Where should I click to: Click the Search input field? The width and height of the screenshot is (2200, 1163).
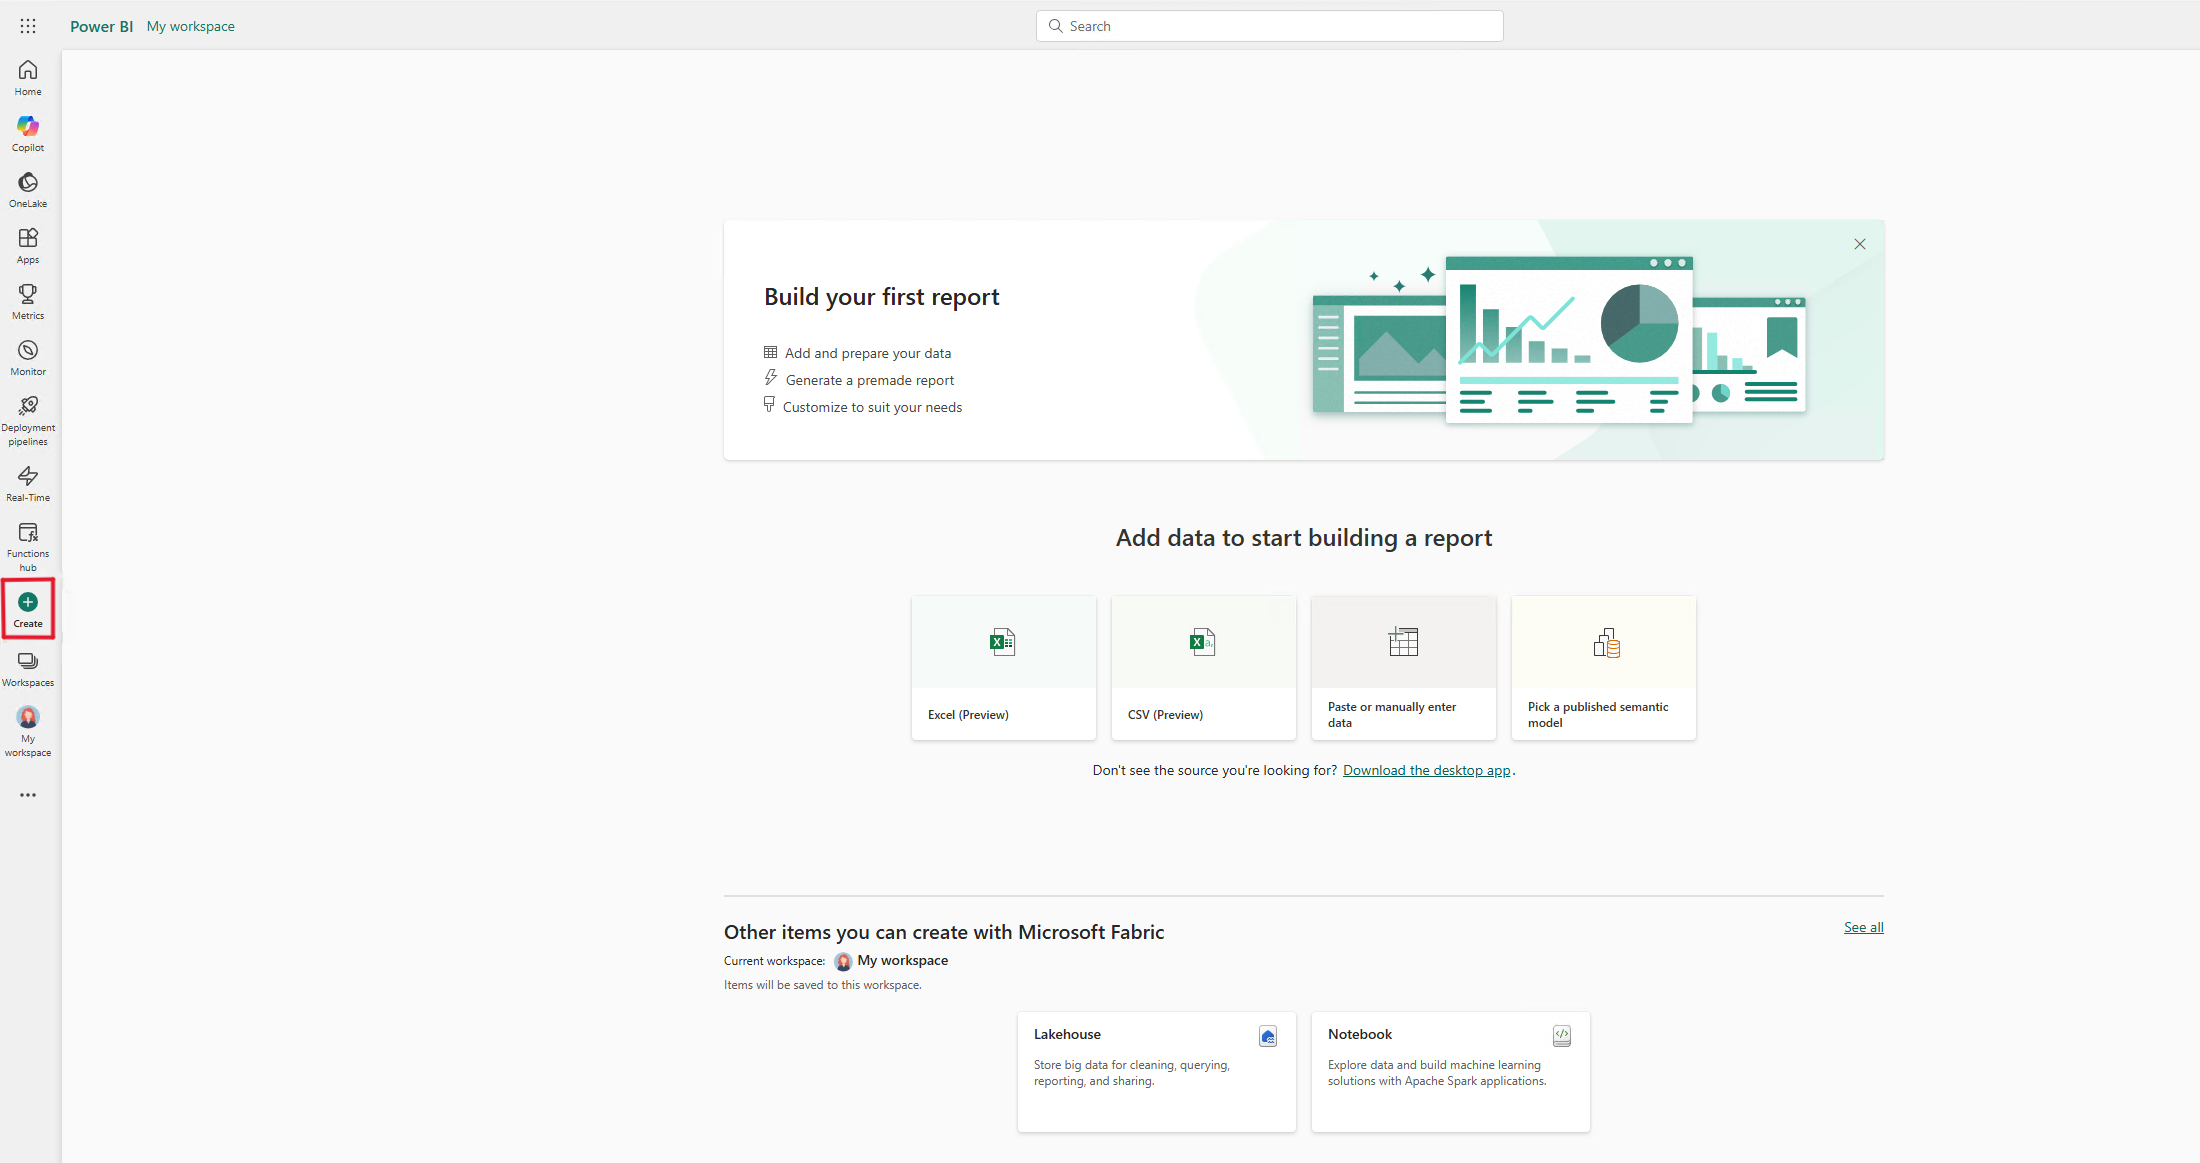(1270, 25)
